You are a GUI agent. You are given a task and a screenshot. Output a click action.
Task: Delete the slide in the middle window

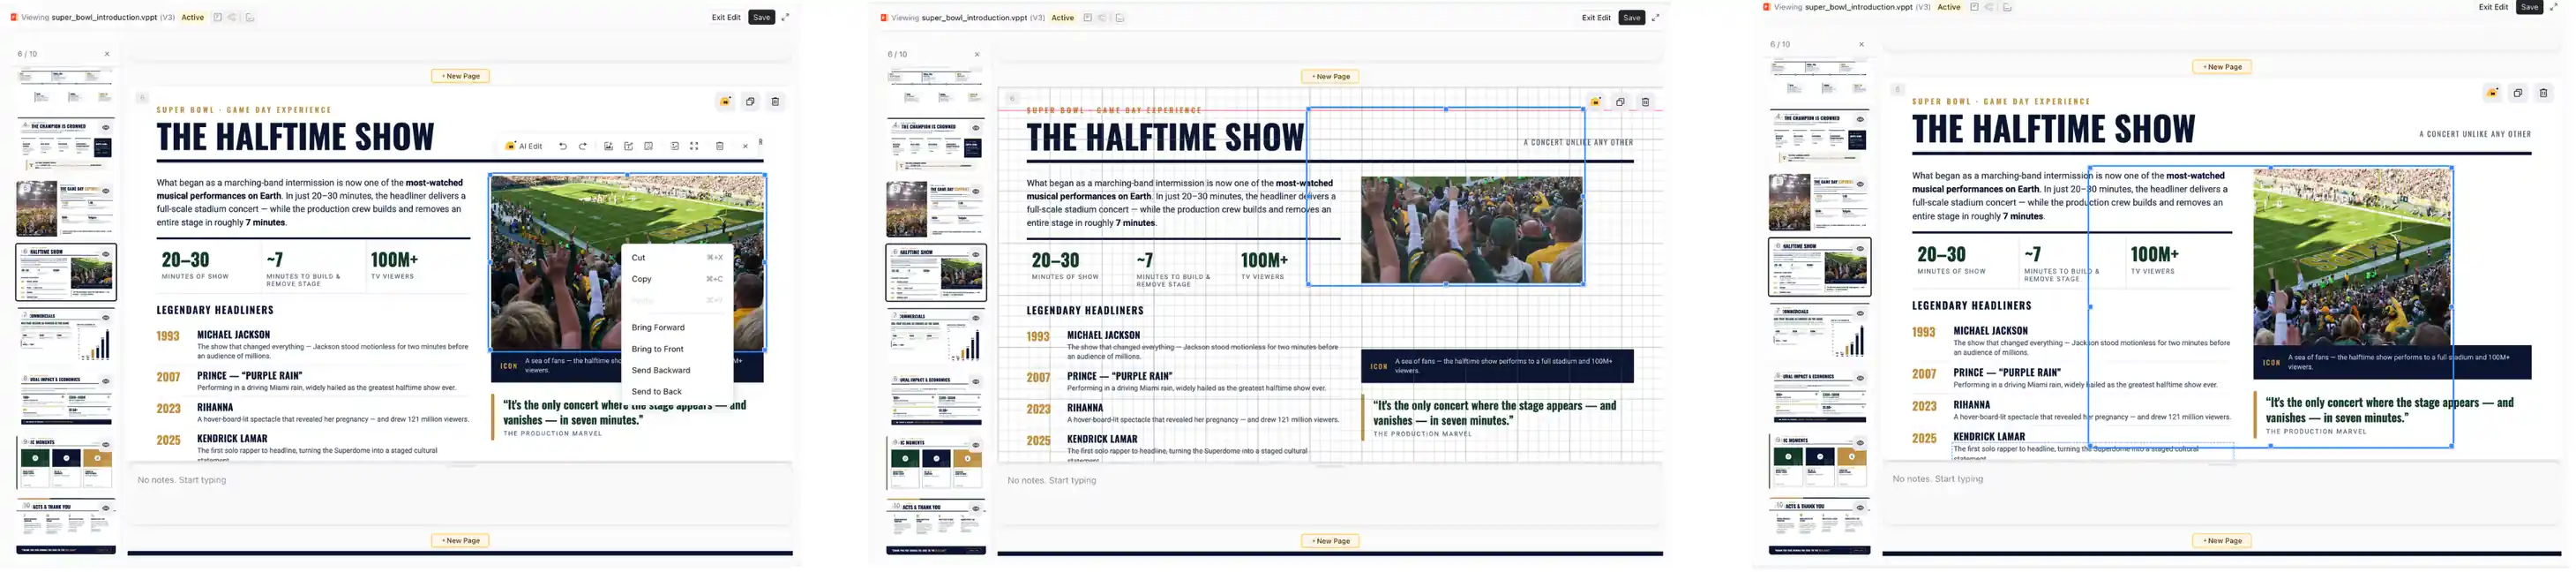click(x=1645, y=101)
